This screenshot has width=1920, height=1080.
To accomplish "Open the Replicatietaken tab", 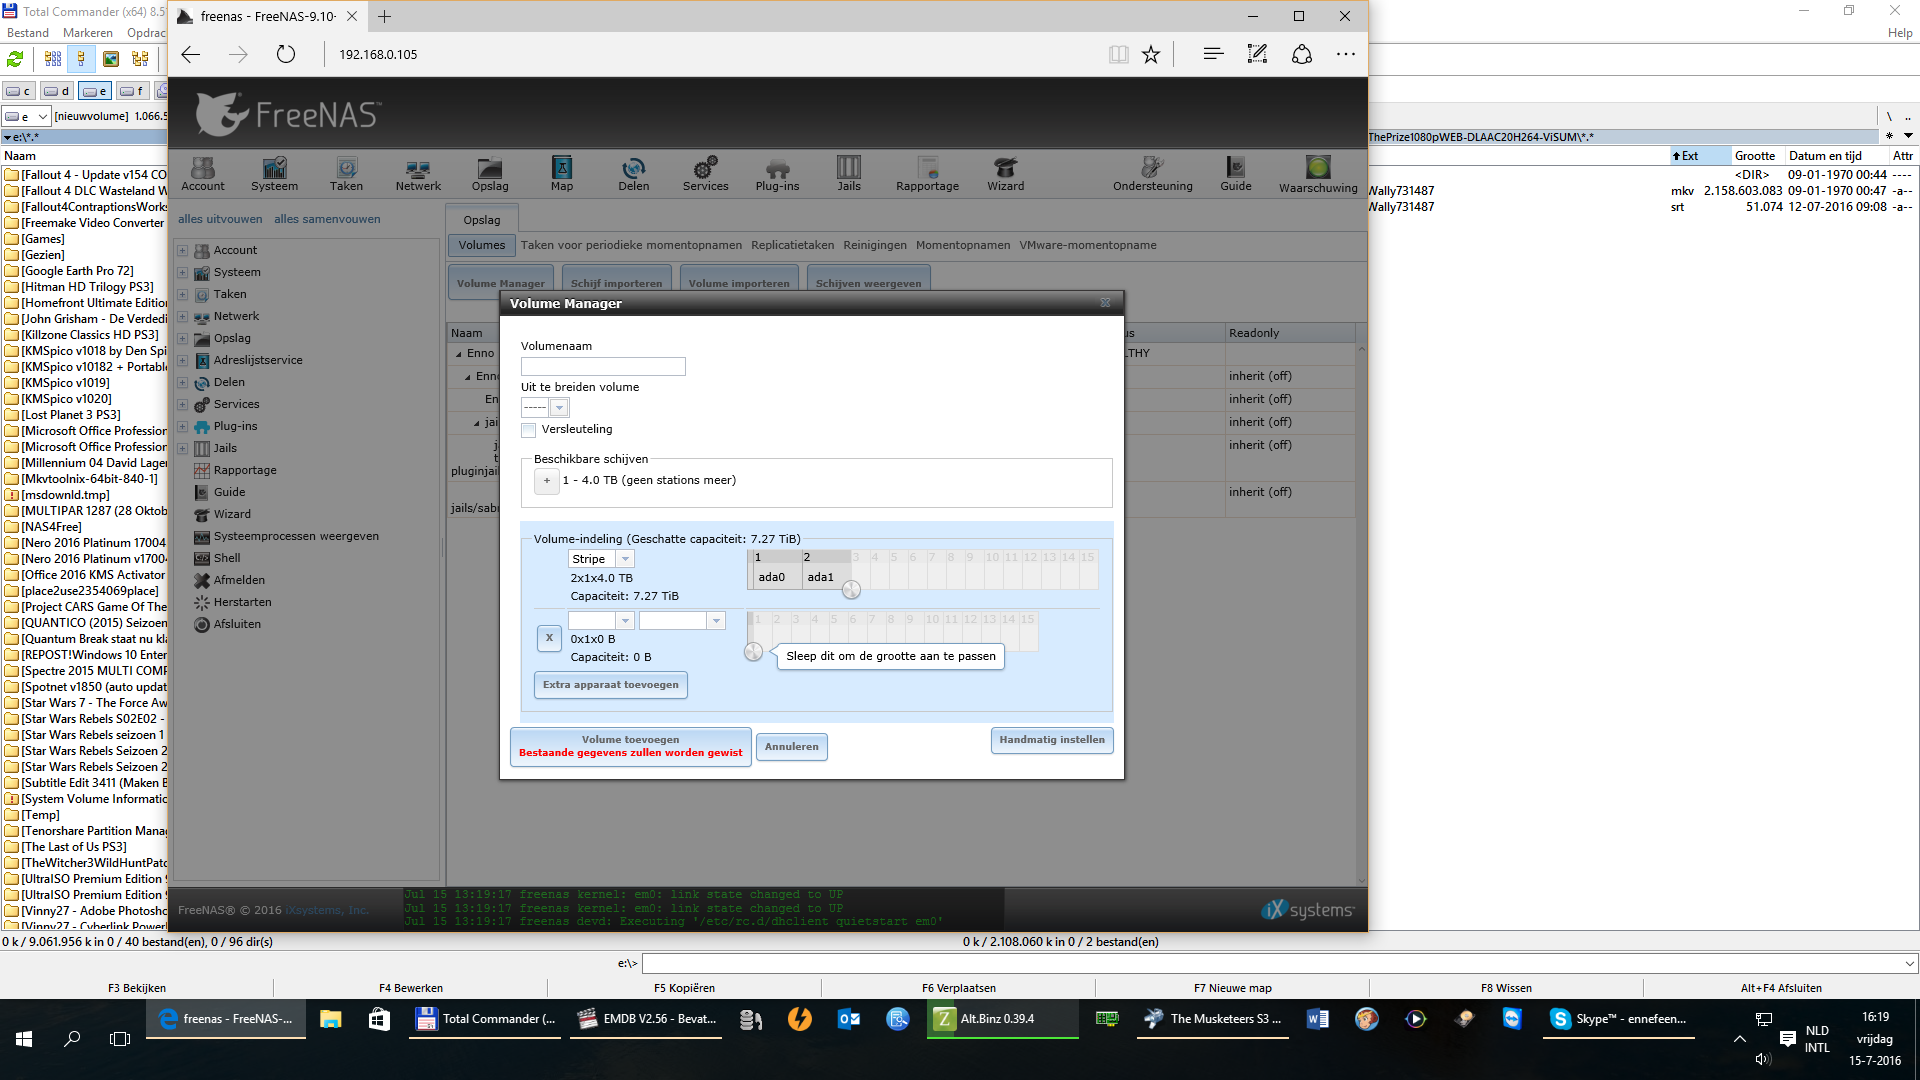I will [x=792, y=245].
